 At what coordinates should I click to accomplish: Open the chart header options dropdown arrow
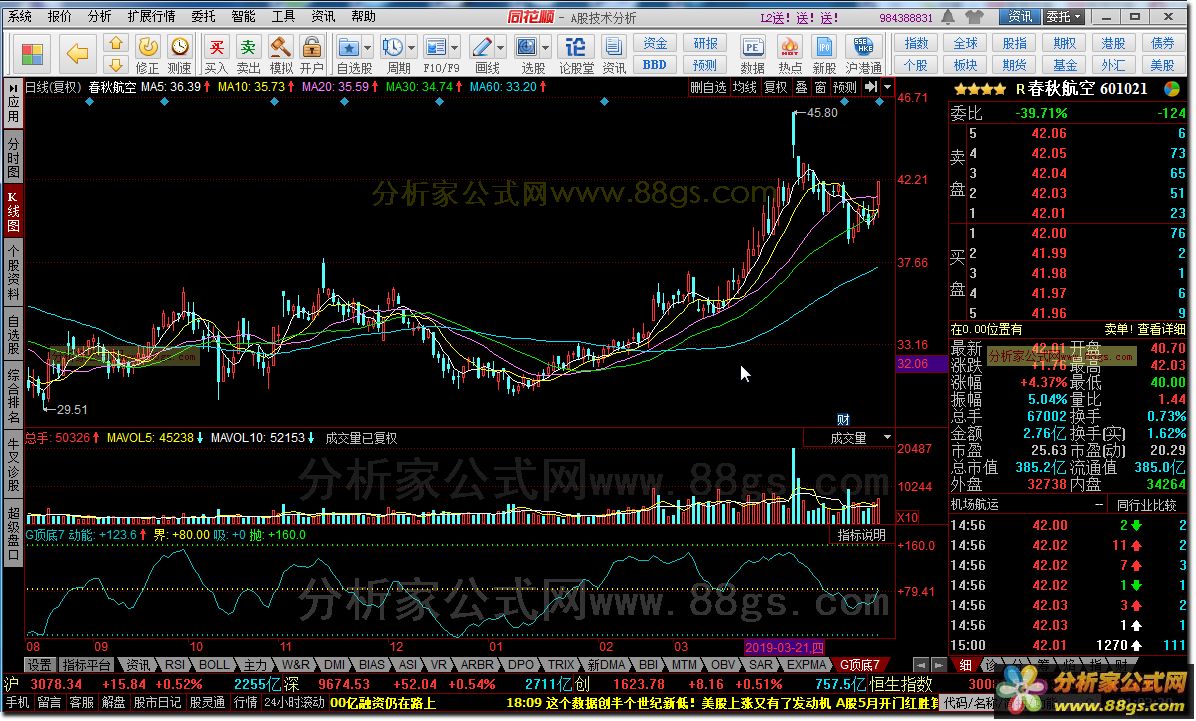coord(888,88)
